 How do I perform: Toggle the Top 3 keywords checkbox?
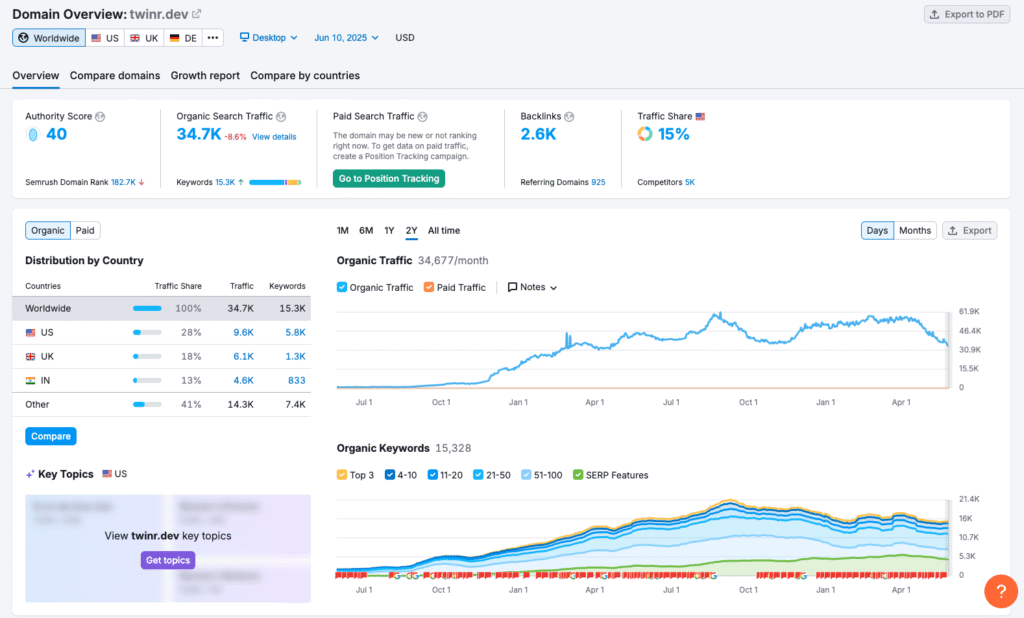click(342, 474)
